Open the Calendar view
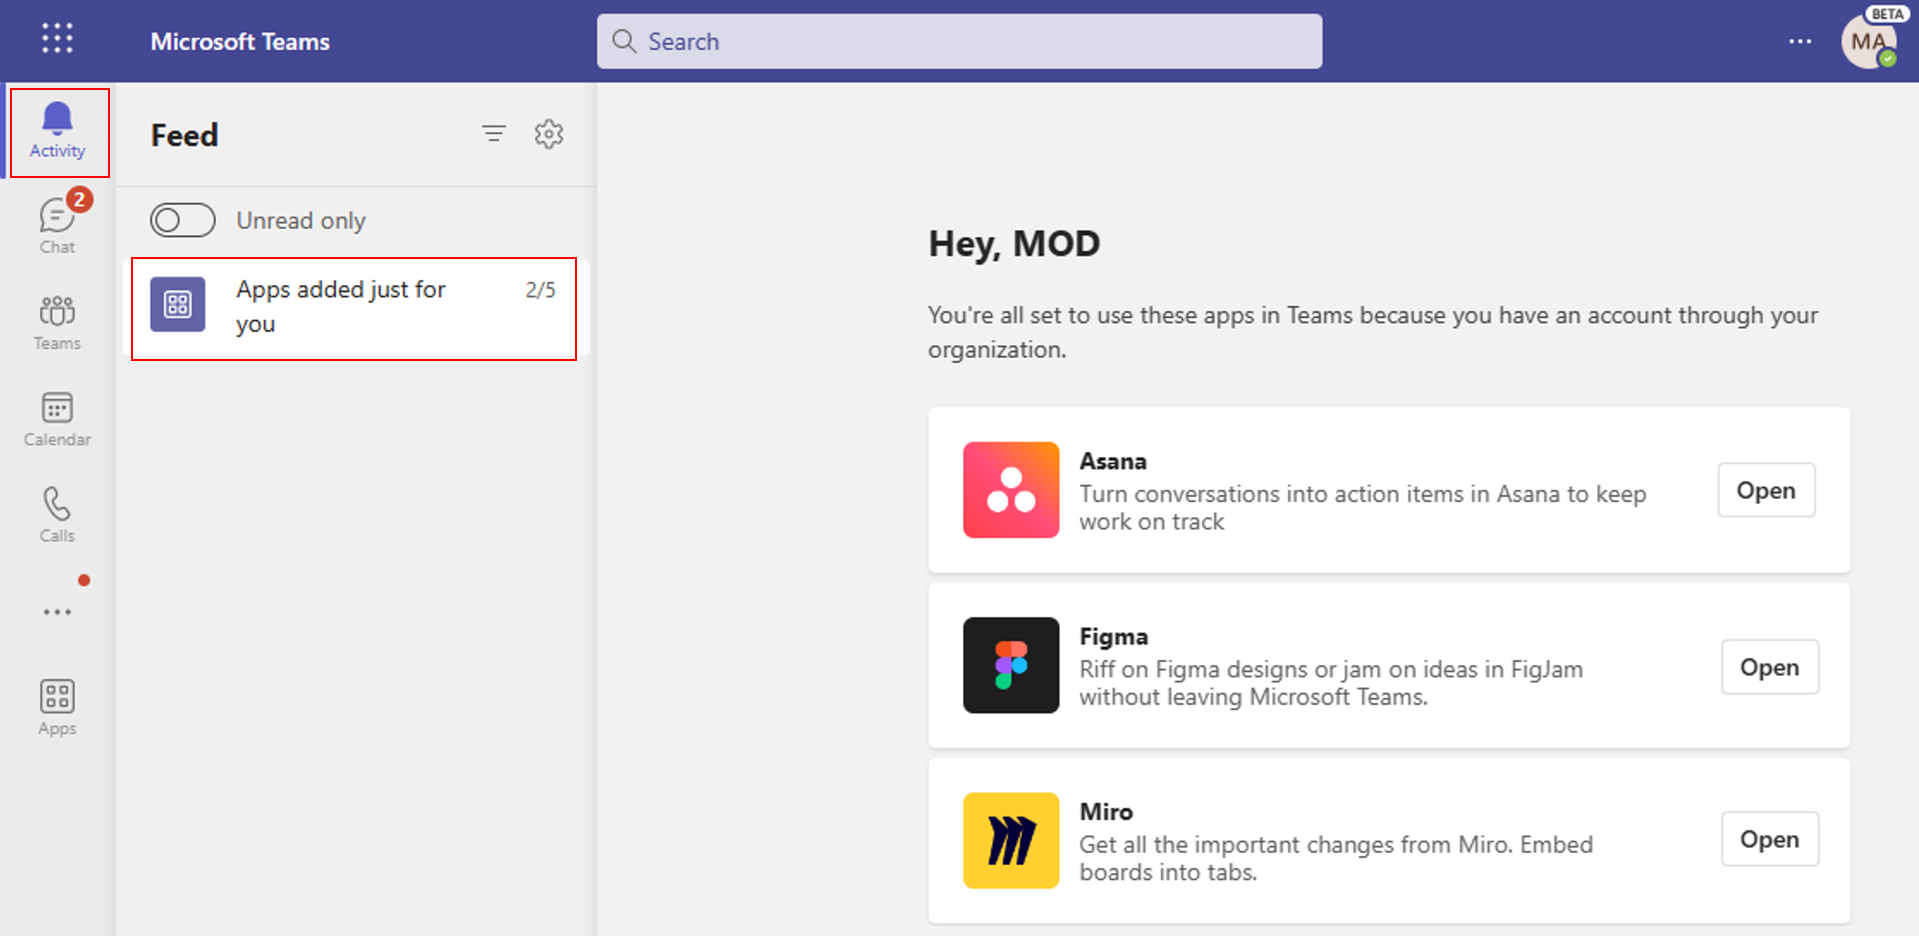The image size is (1919, 936). [x=58, y=419]
